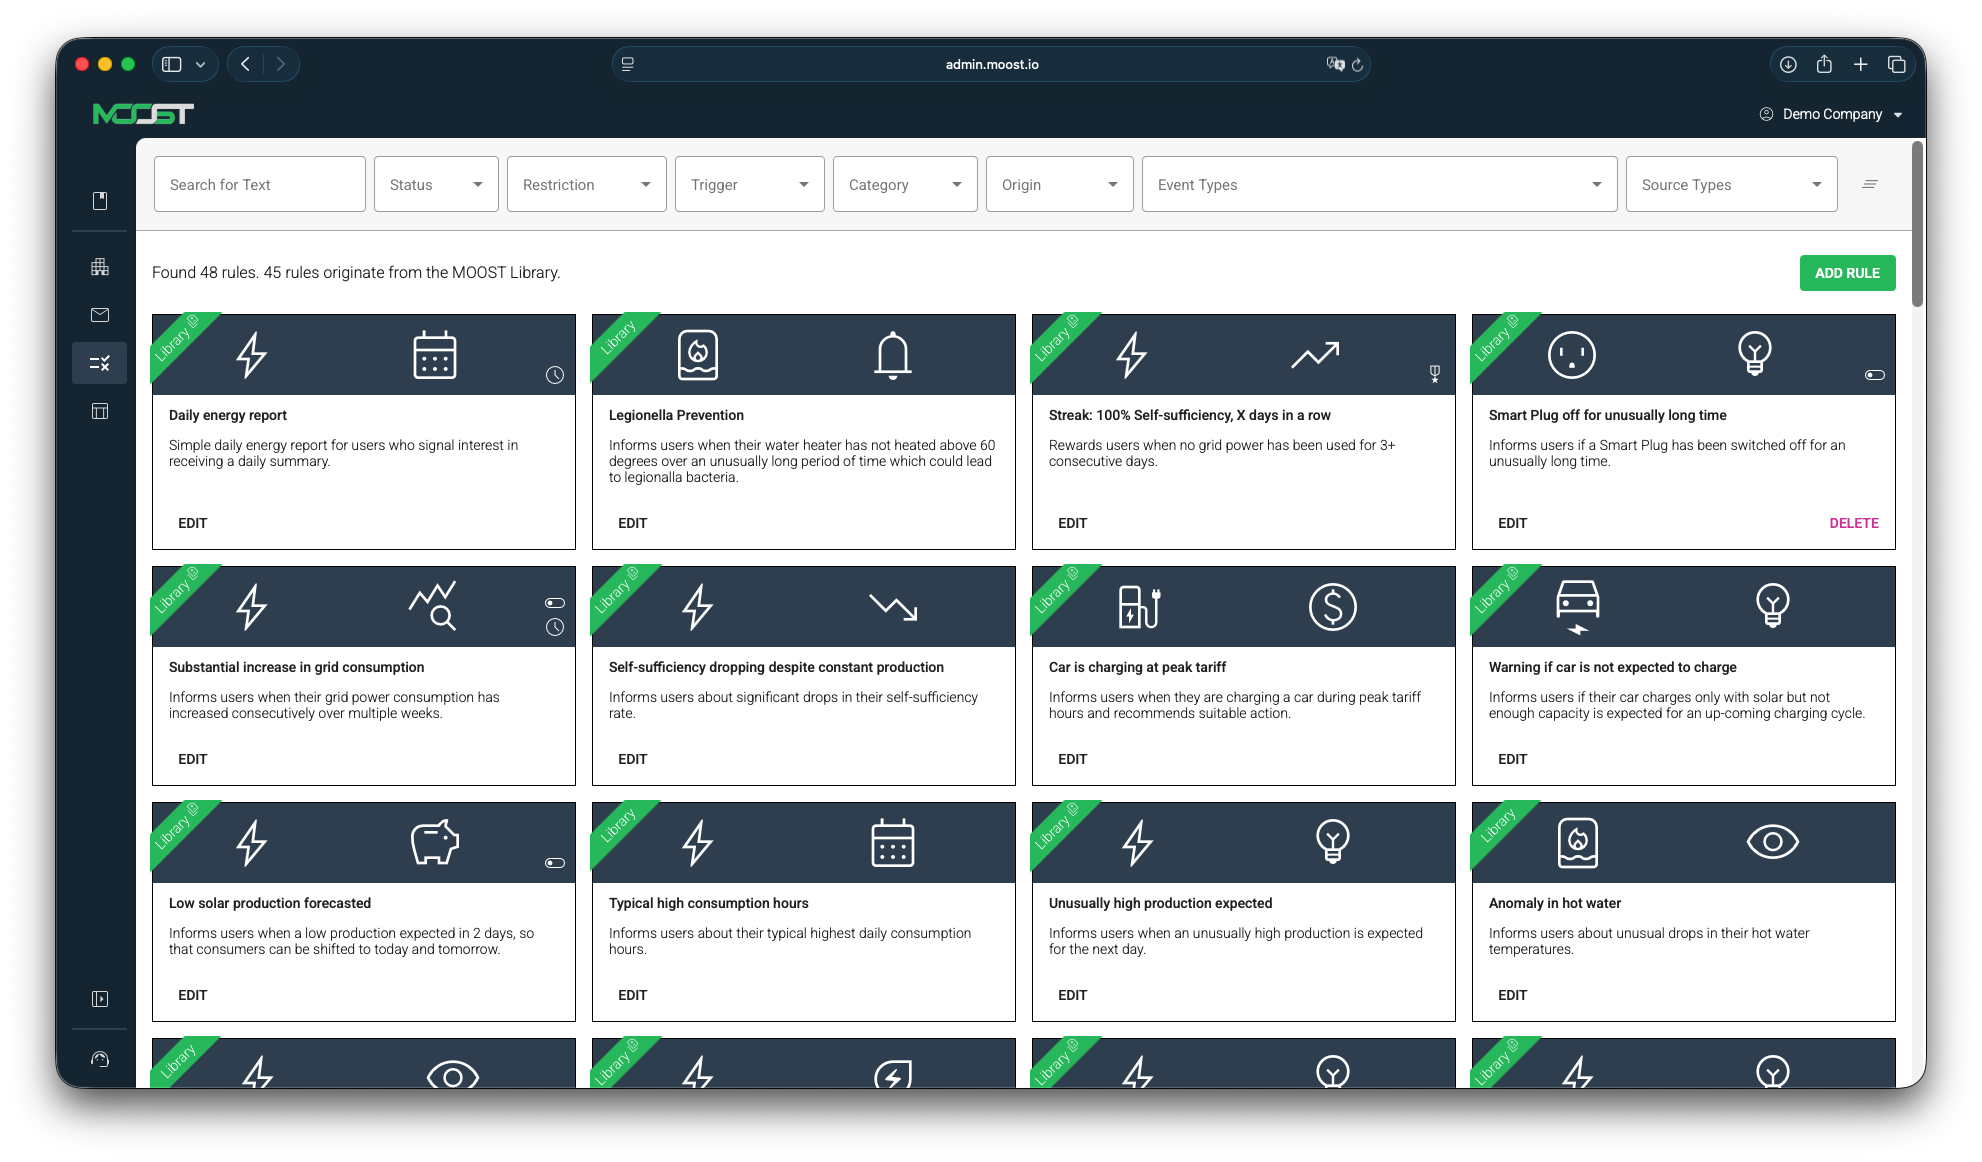The image size is (1982, 1162).
Task: Open the envelope messages sidebar icon
Action: pyautogui.click(x=100, y=315)
